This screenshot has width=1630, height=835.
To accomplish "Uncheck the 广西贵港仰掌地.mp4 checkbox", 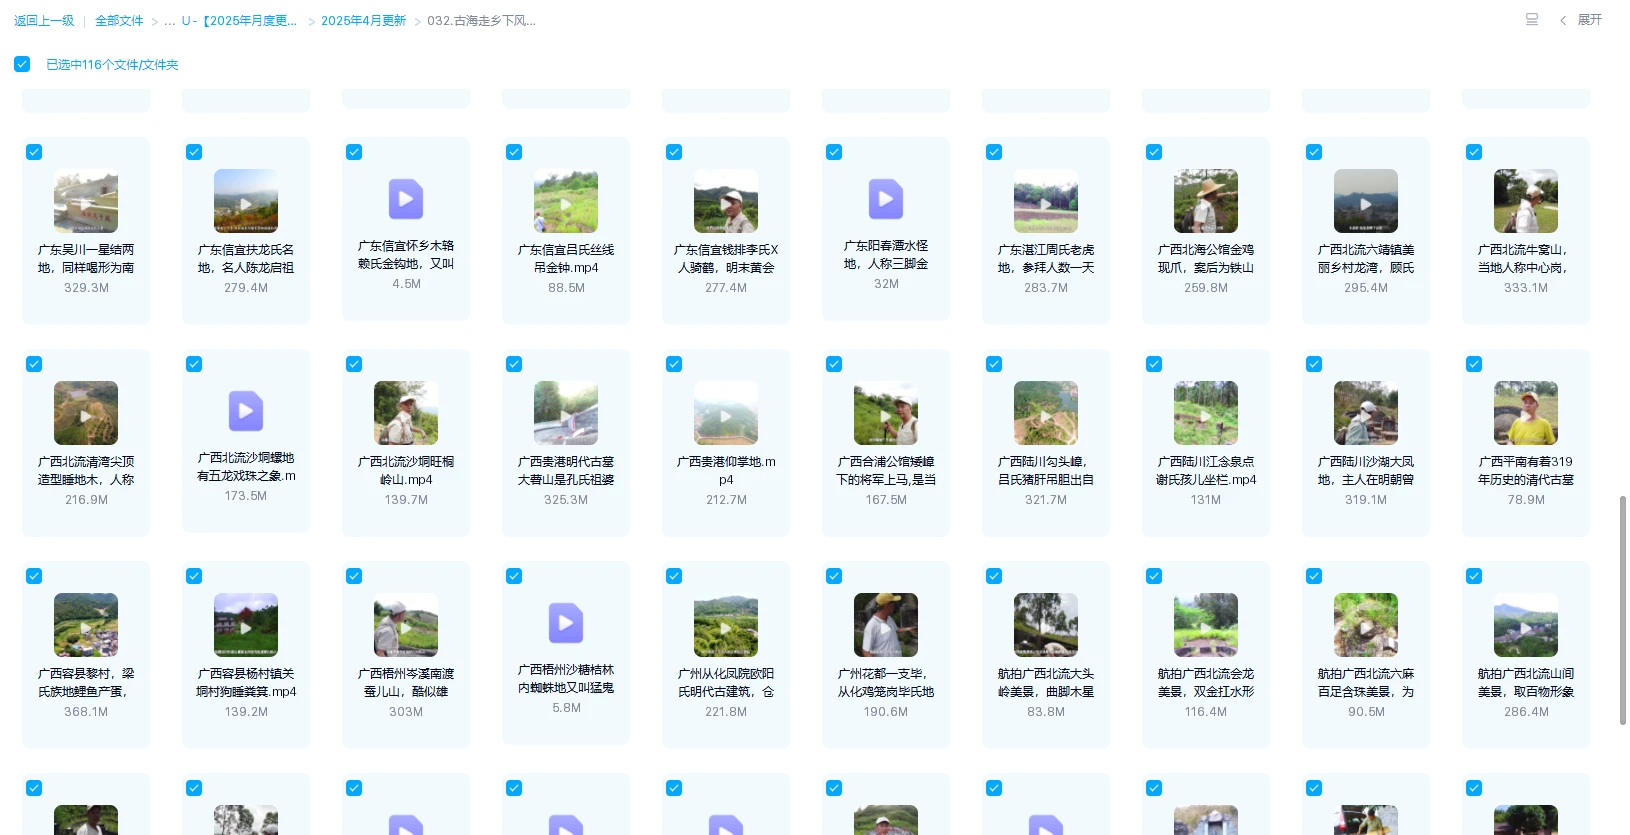I will pyautogui.click(x=674, y=364).
